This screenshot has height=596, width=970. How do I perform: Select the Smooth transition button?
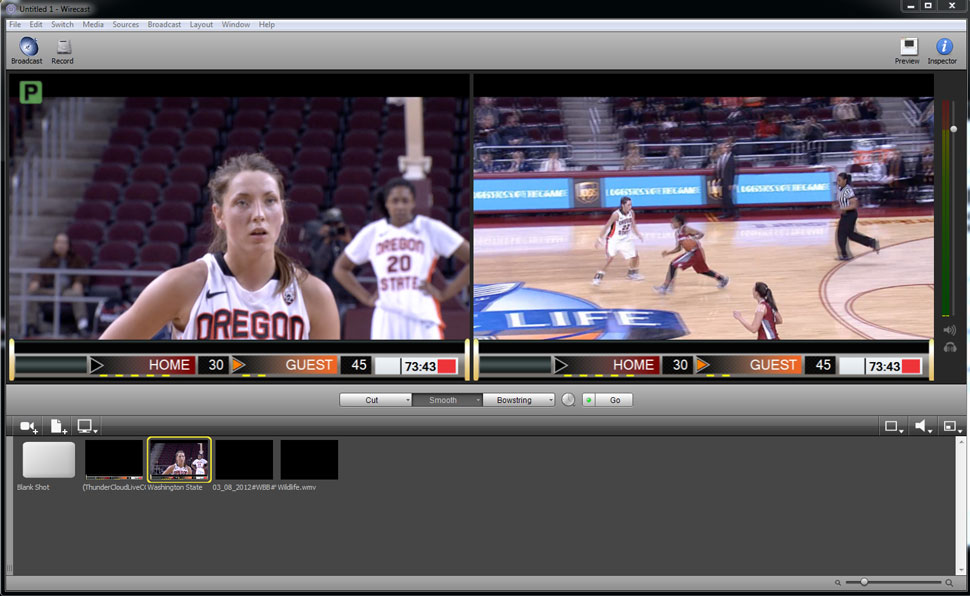tap(443, 400)
